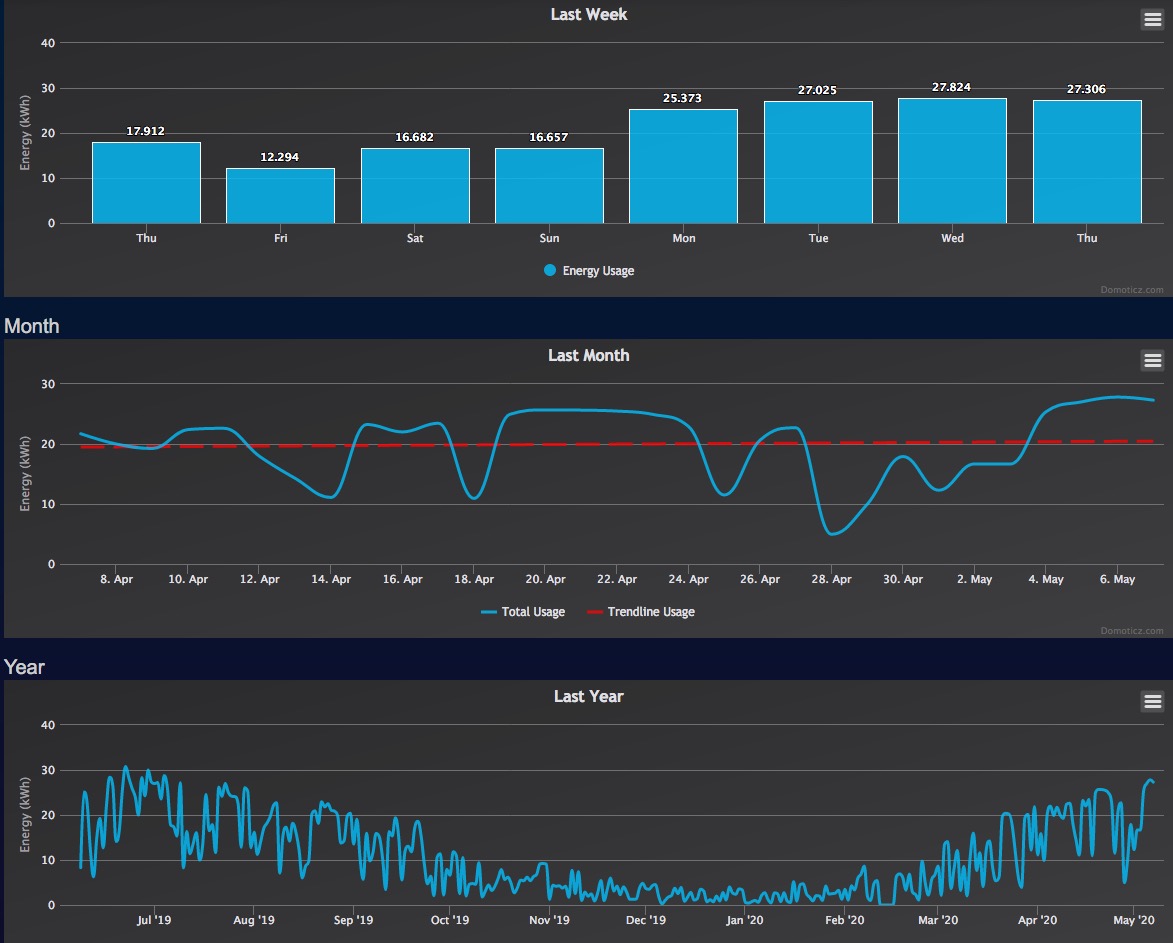
Task: Toggle Total Usage series in legend
Action: (x=523, y=612)
